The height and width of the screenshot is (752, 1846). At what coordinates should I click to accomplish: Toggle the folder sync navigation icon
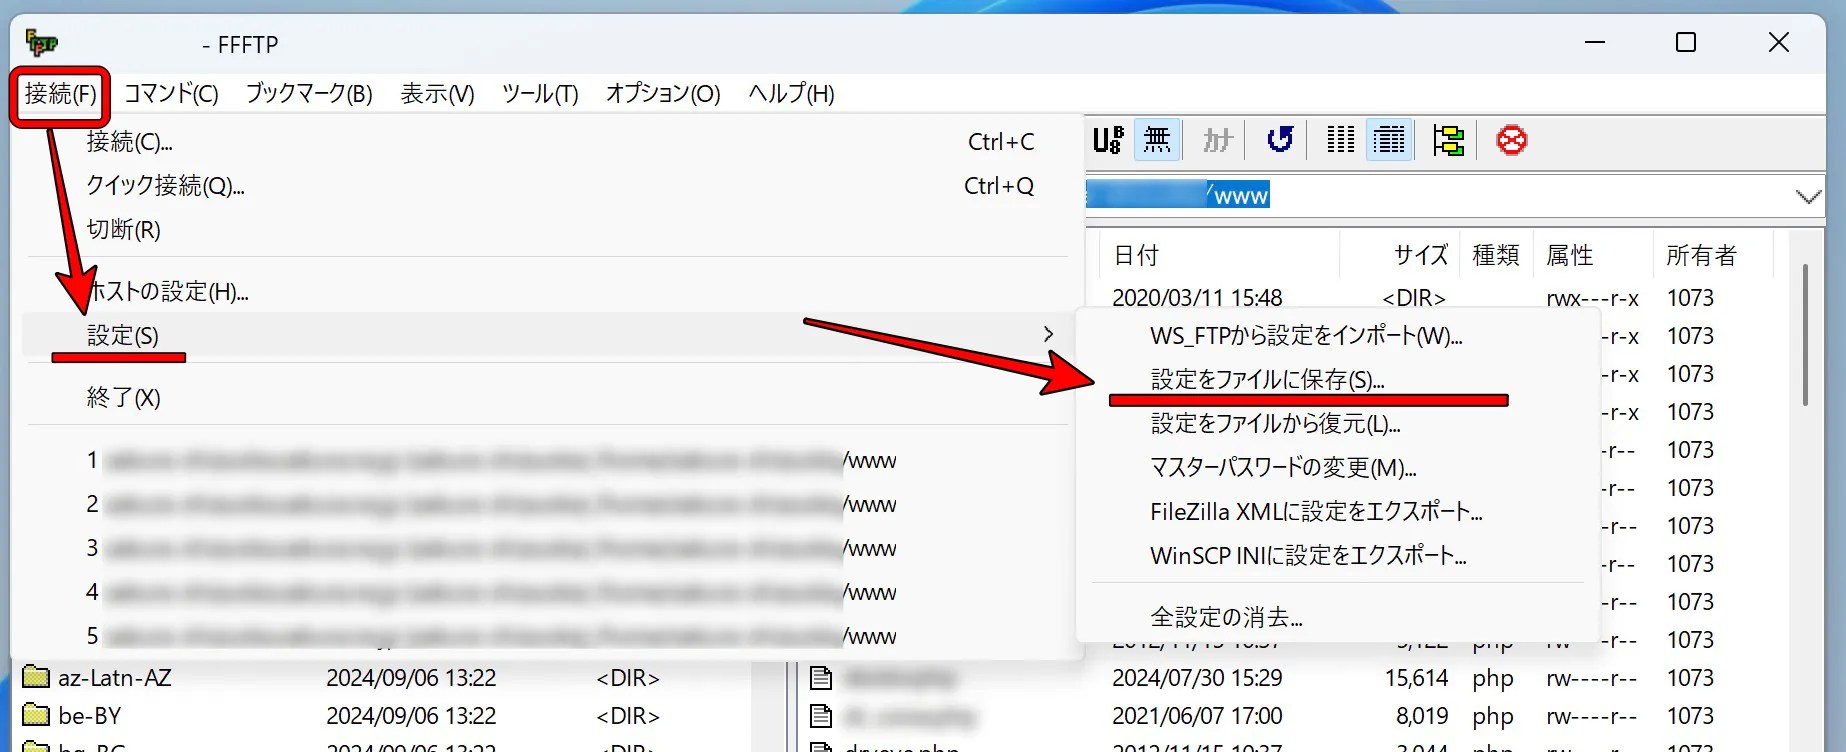tap(1448, 141)
